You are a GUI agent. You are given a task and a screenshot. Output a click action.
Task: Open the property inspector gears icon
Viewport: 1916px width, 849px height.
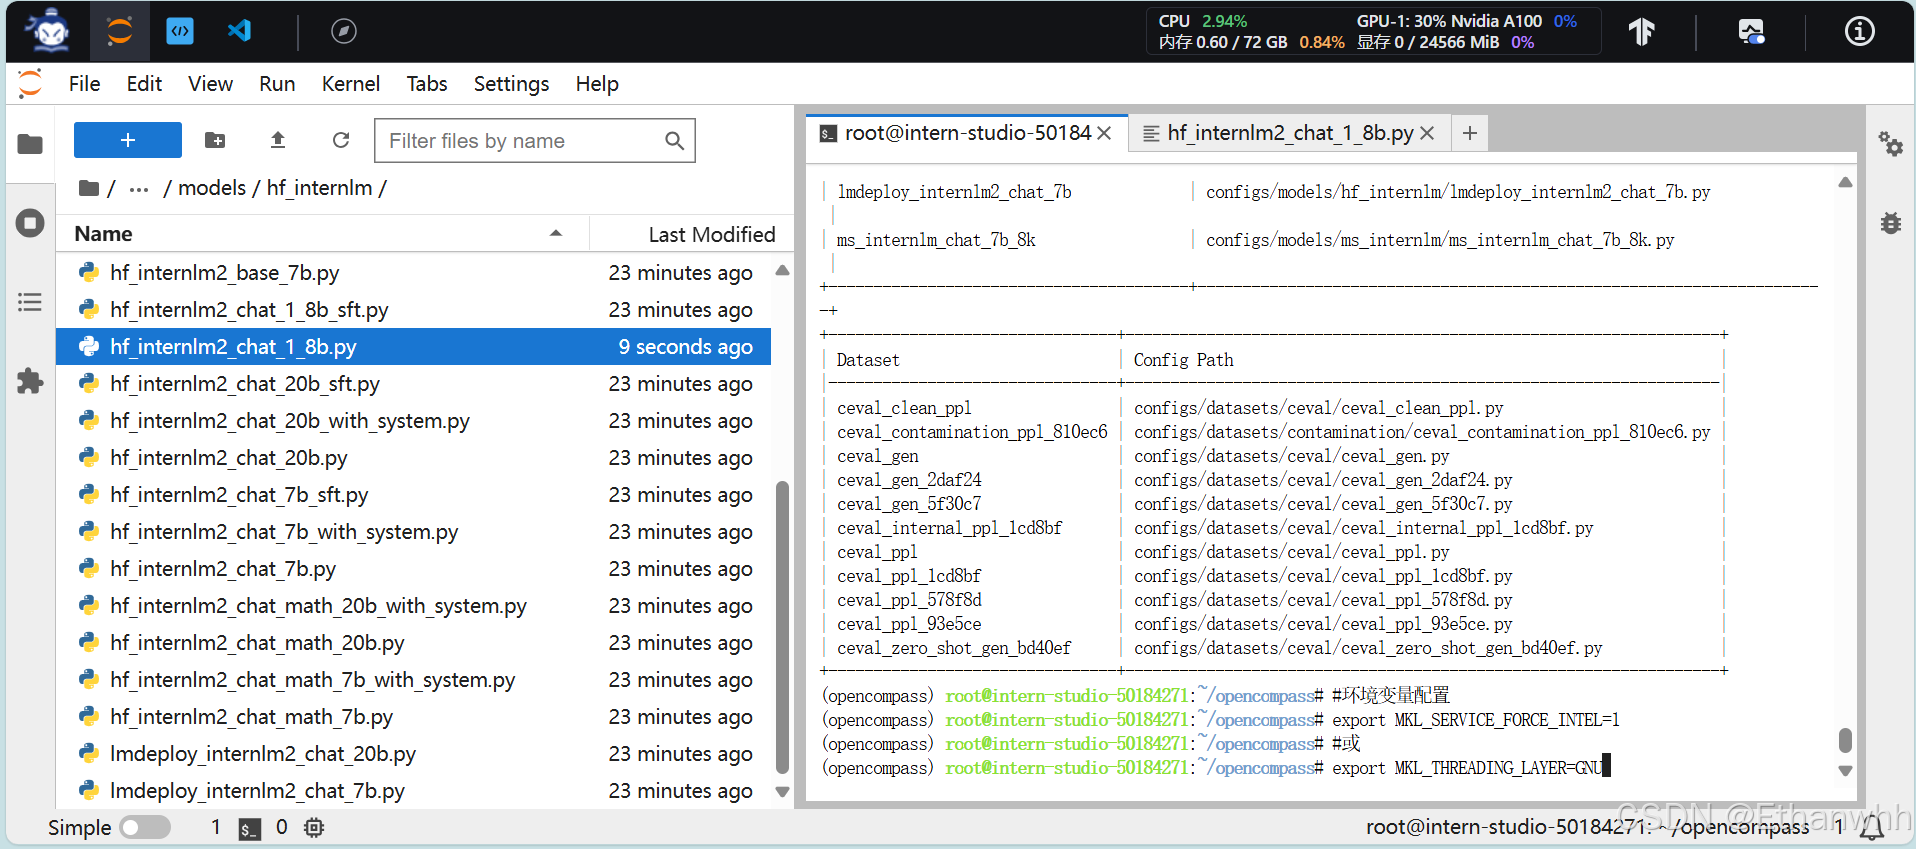click(1890, 144)
